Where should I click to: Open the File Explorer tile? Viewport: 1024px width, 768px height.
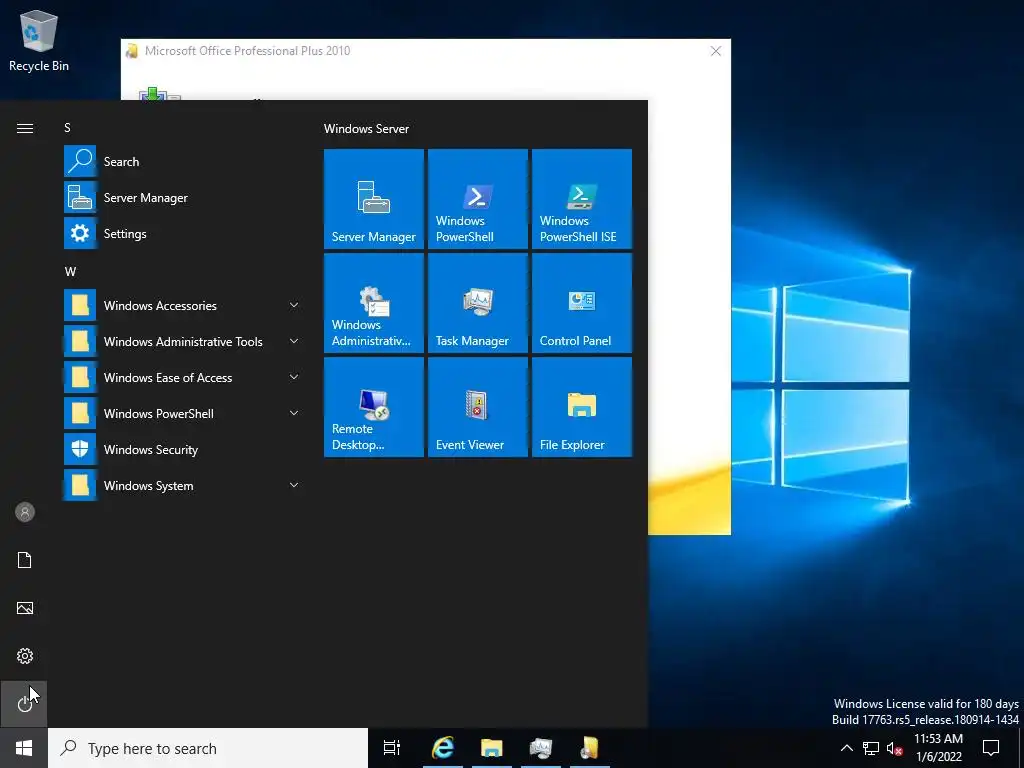[581, 406]
